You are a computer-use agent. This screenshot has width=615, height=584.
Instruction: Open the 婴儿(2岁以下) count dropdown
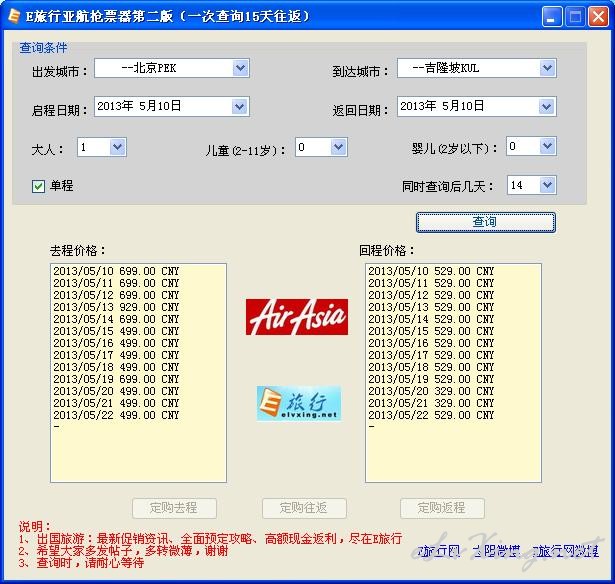pos(547,146)
